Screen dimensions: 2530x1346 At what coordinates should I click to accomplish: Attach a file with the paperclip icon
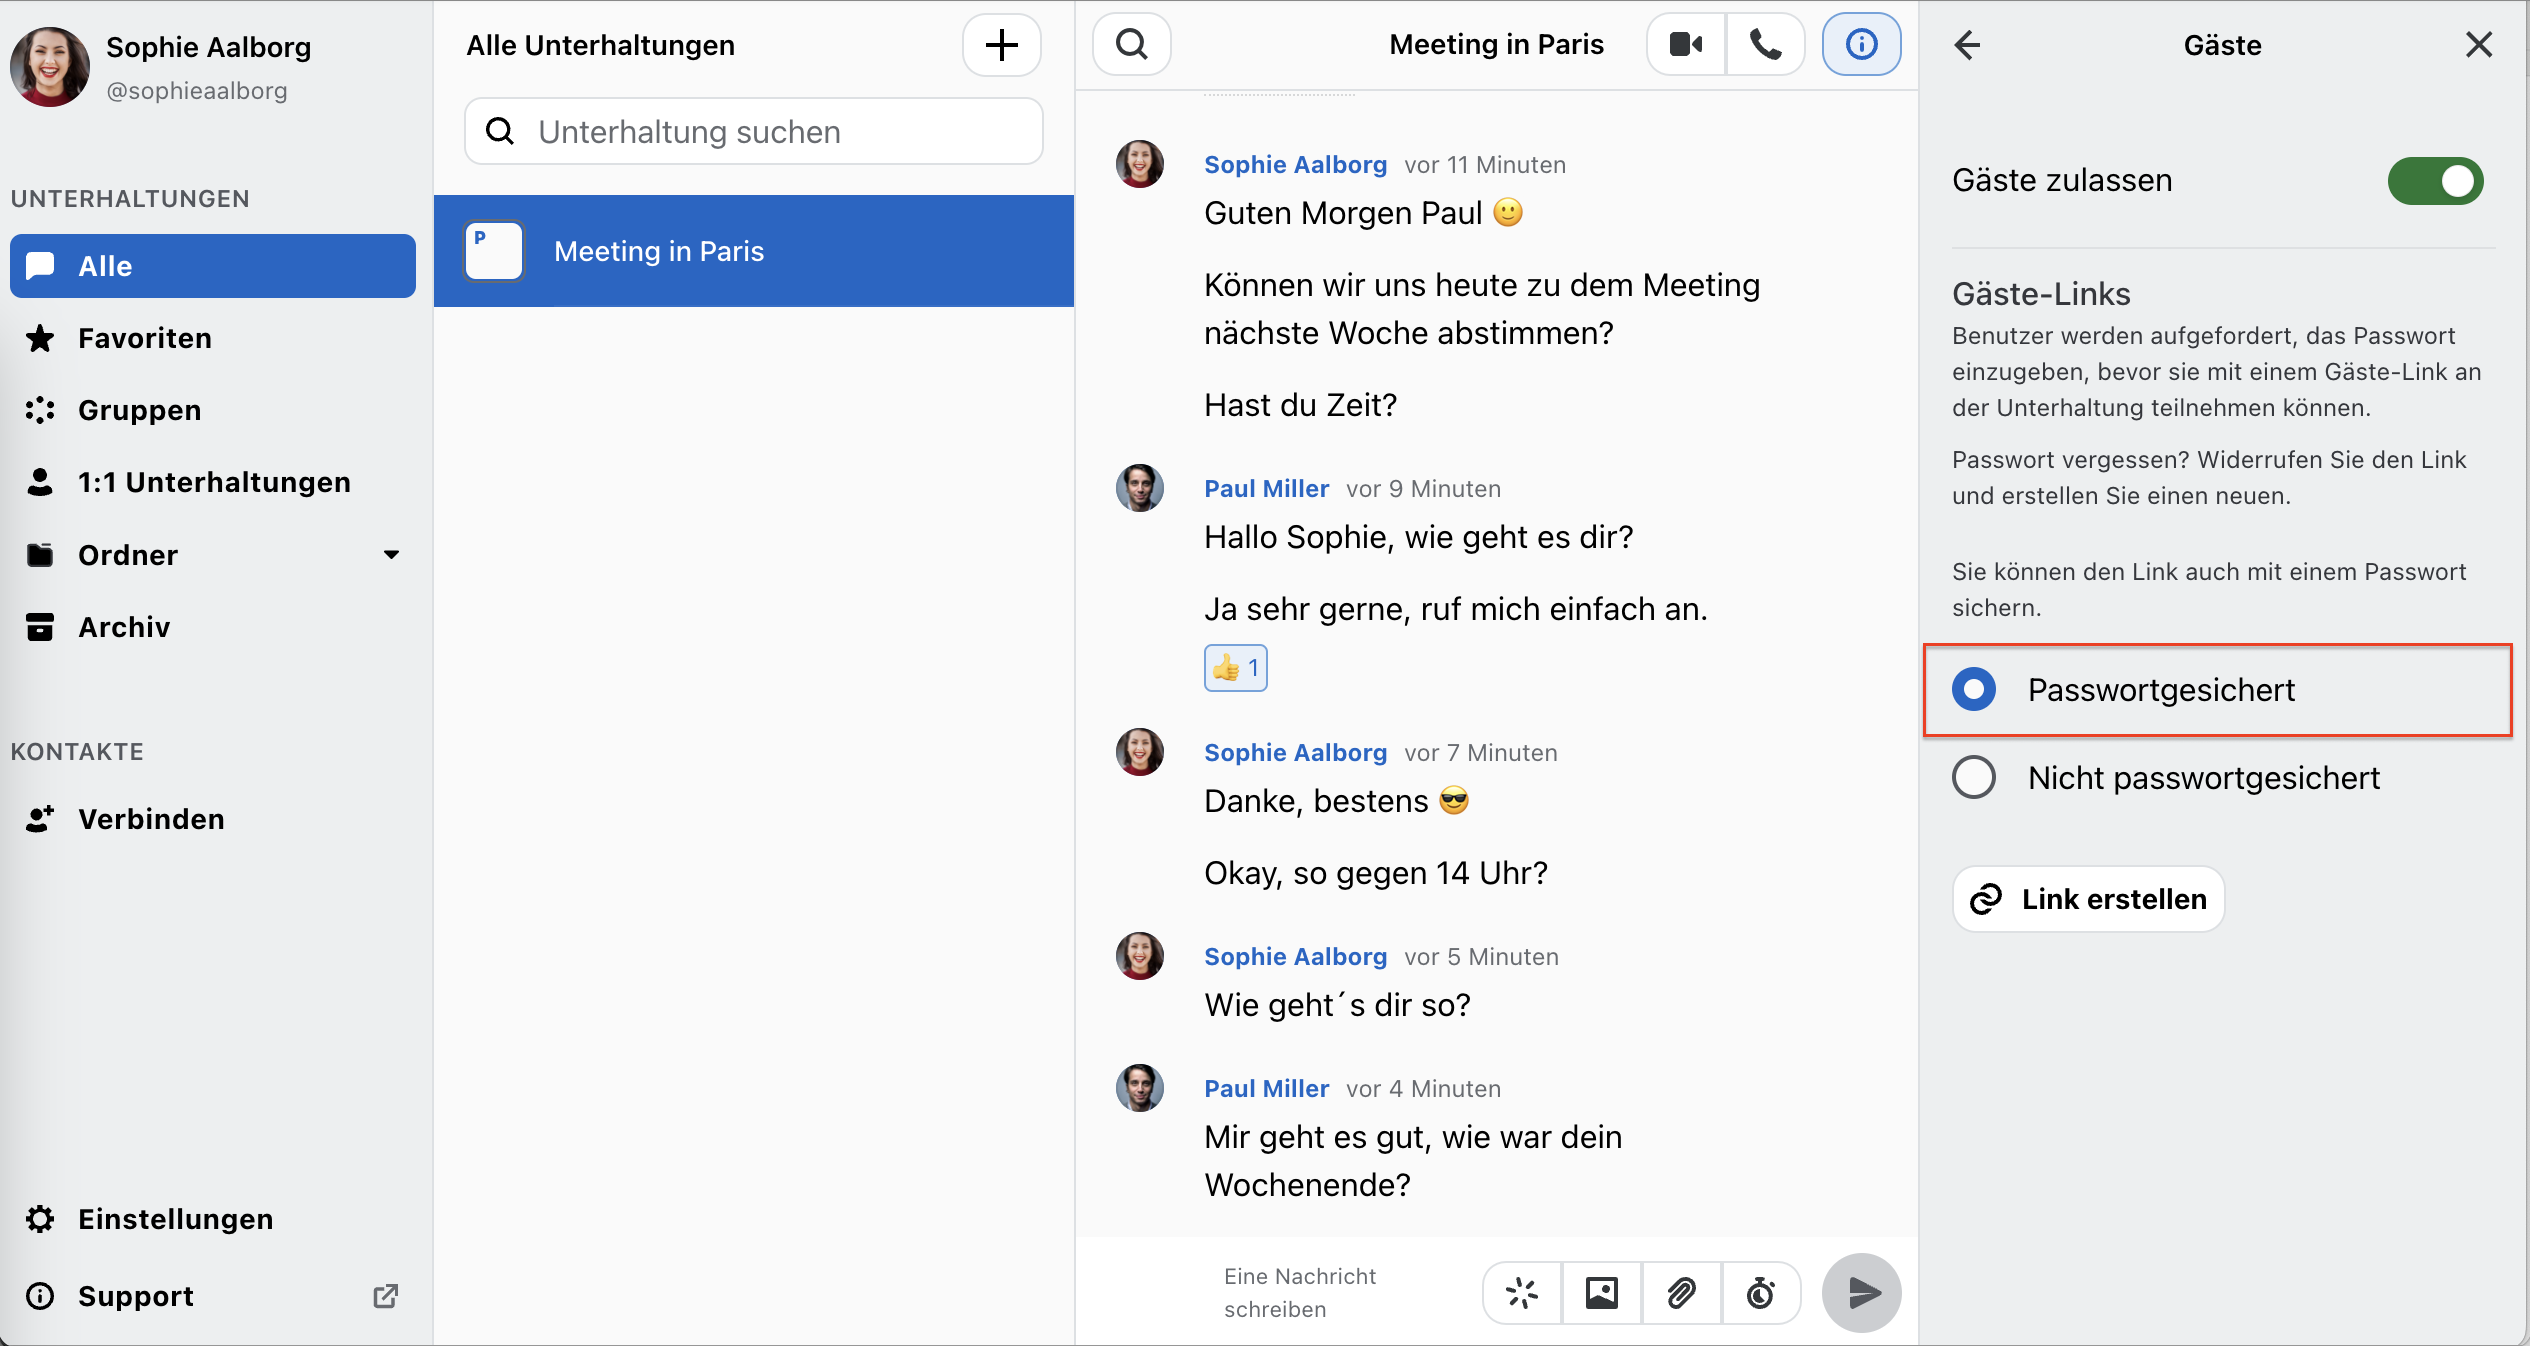click(x=1681, y=1293)
